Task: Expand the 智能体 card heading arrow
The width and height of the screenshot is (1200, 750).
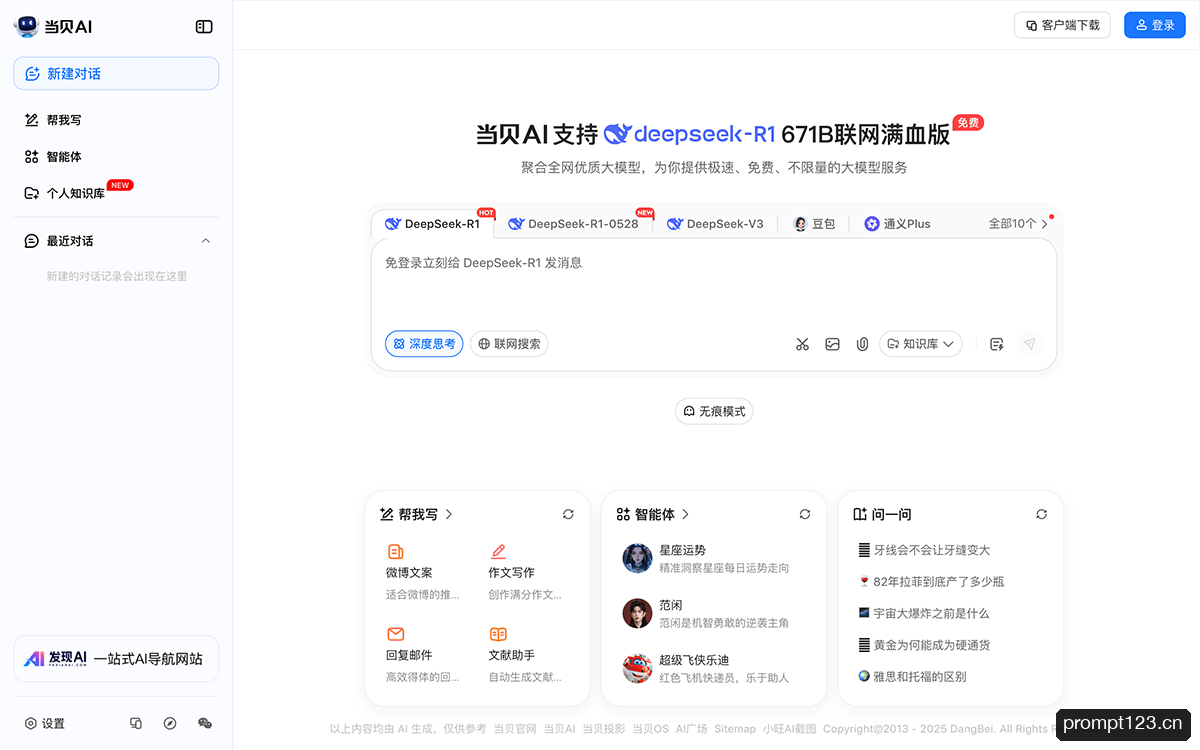Action: tap(686, 514)
